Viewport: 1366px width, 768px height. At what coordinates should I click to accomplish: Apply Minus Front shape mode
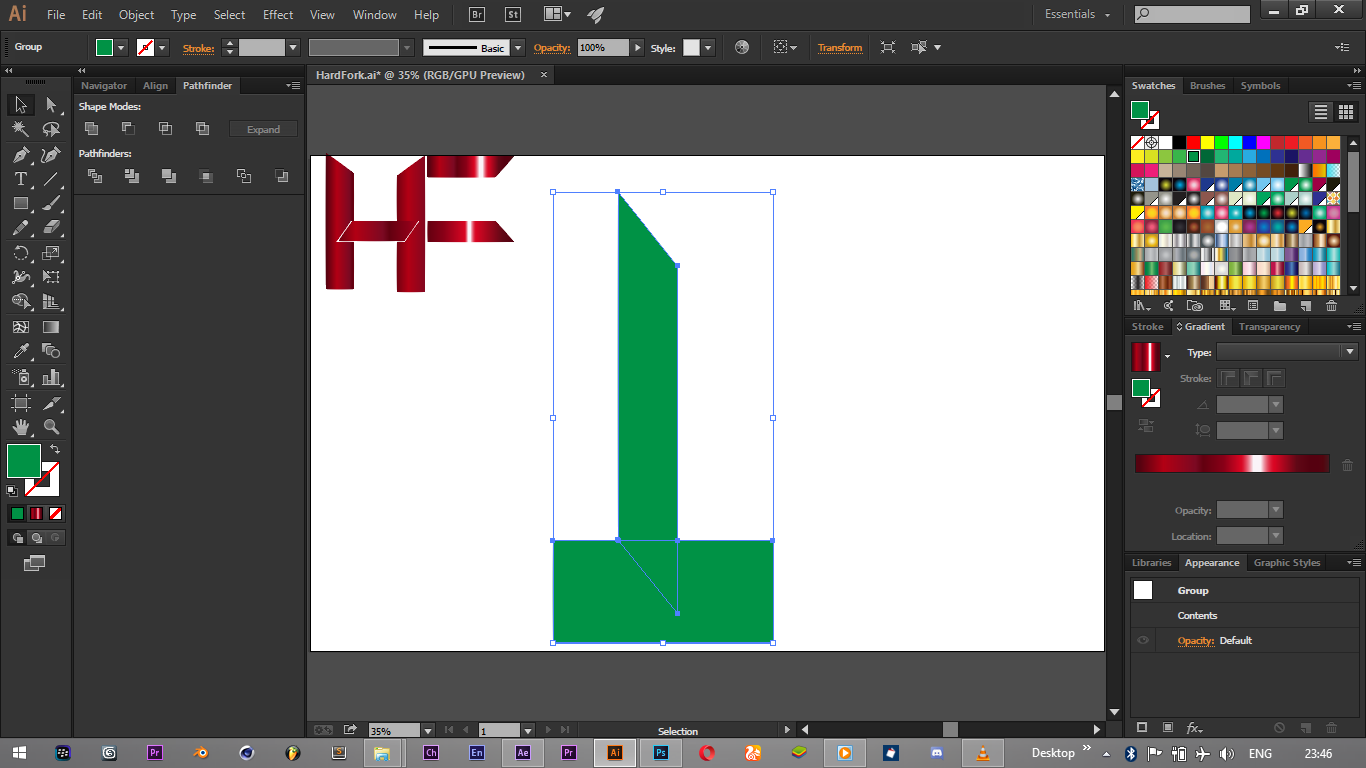tap(128, 128)
